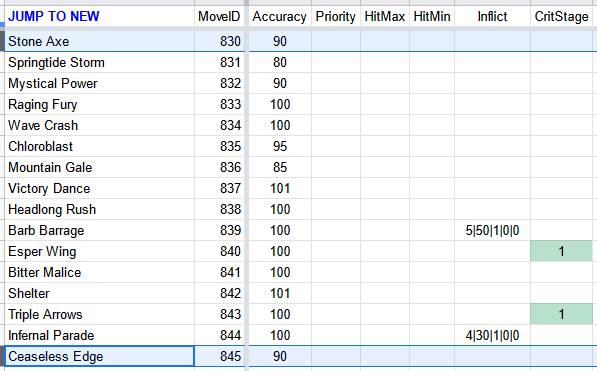The width and height of the screenshot is (597, 371).
Task: Click MoveID value 839
Action: tap(230, 230)
